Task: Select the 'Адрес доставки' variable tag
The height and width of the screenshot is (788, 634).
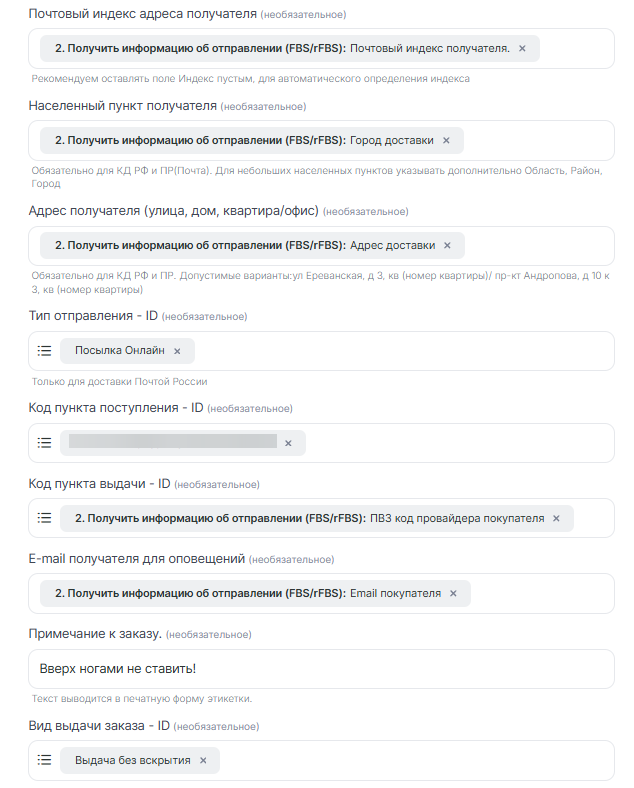Action: coord(240,246)
